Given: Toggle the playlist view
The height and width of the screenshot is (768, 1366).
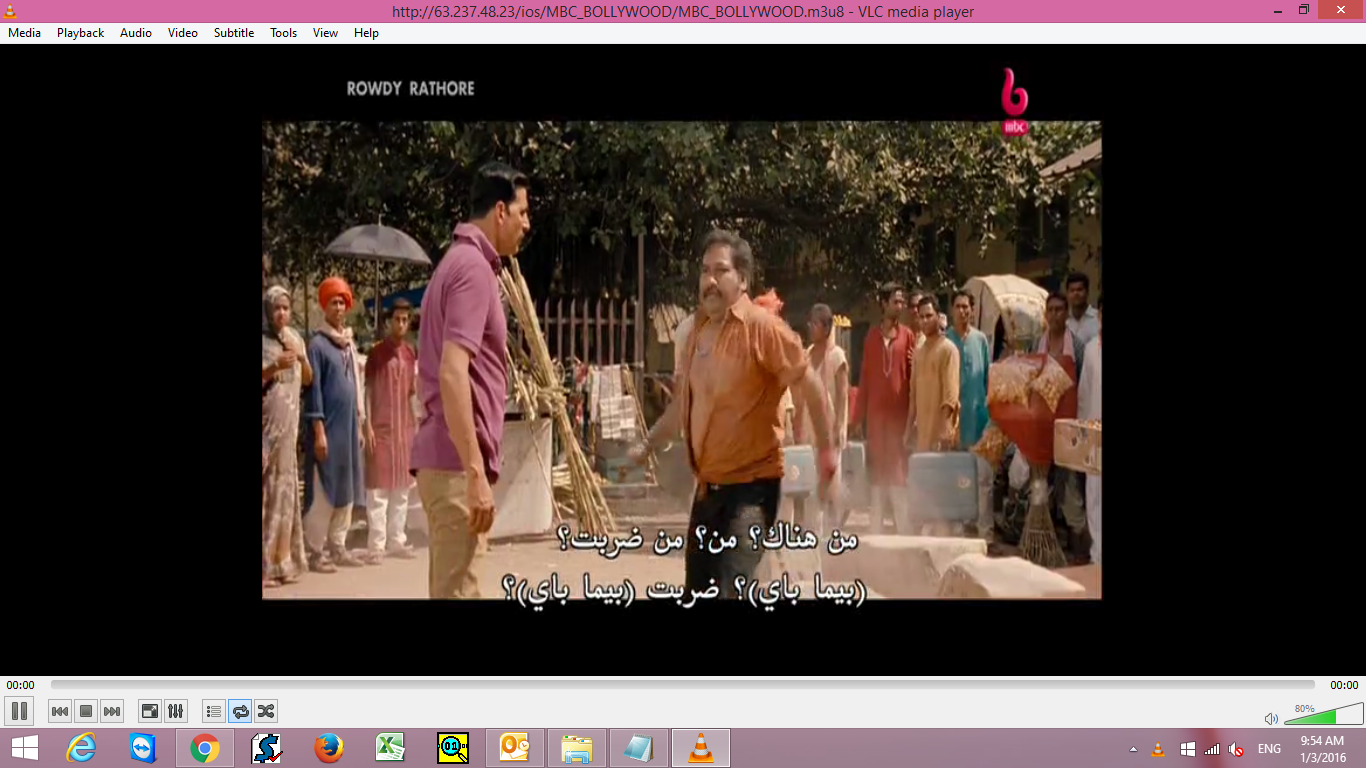Looking at the screenshot, I should click(x=214, y=711).
